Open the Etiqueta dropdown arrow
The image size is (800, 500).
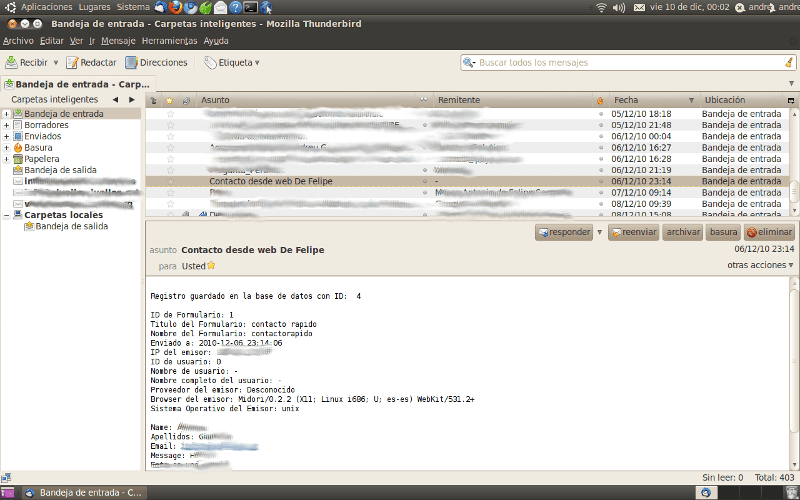click(x=257, y=62)
